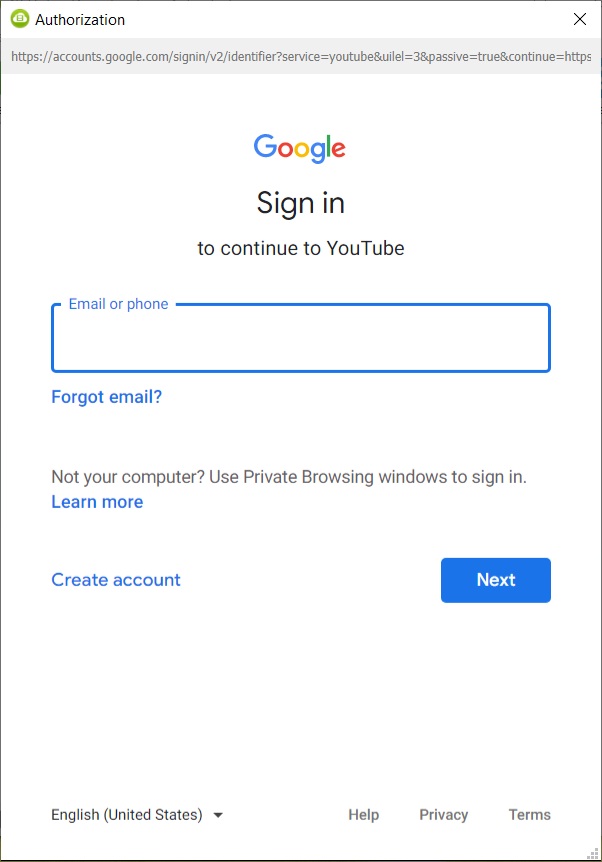Open the Privacy footer link
Viewport: 602px width, 862px height.
click(444, 815)
